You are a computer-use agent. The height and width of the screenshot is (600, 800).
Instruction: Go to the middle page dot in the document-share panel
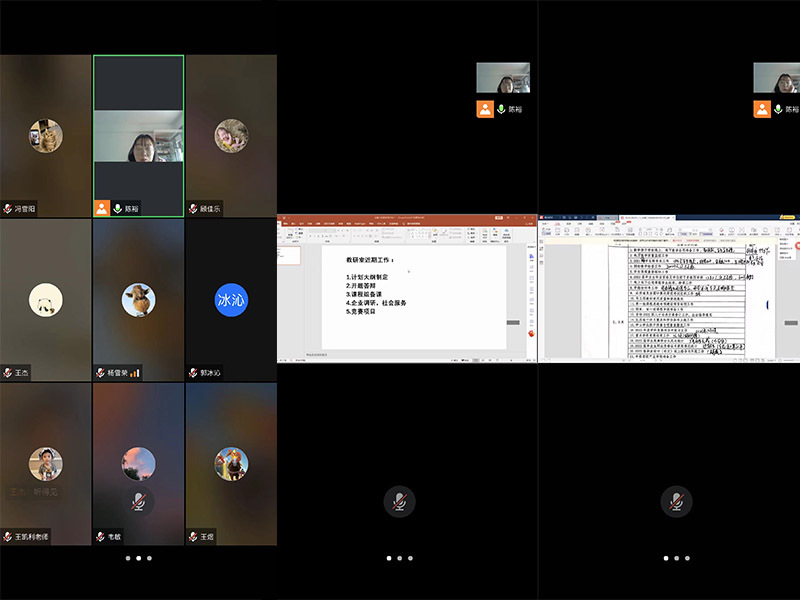[x=677, y=558]
